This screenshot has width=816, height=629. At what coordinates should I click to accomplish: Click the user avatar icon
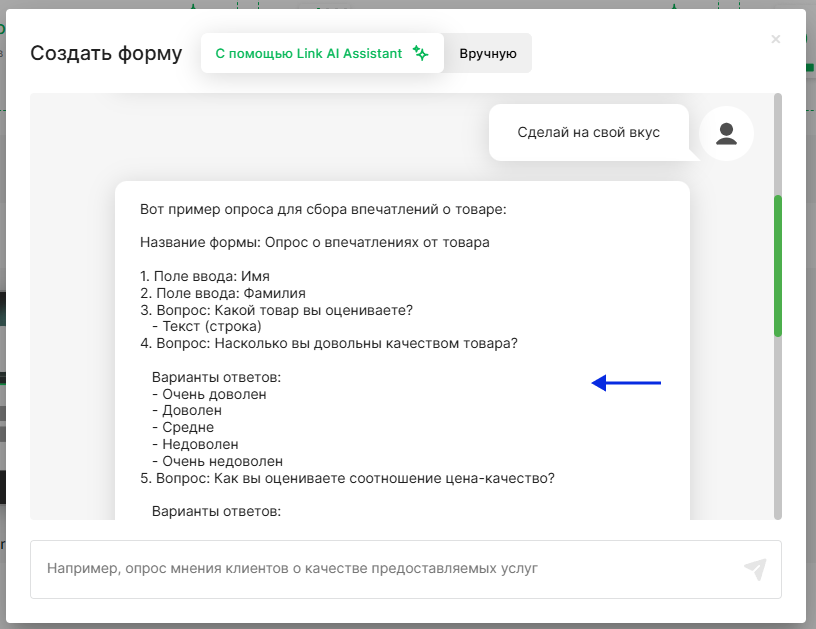coord(726,134)
